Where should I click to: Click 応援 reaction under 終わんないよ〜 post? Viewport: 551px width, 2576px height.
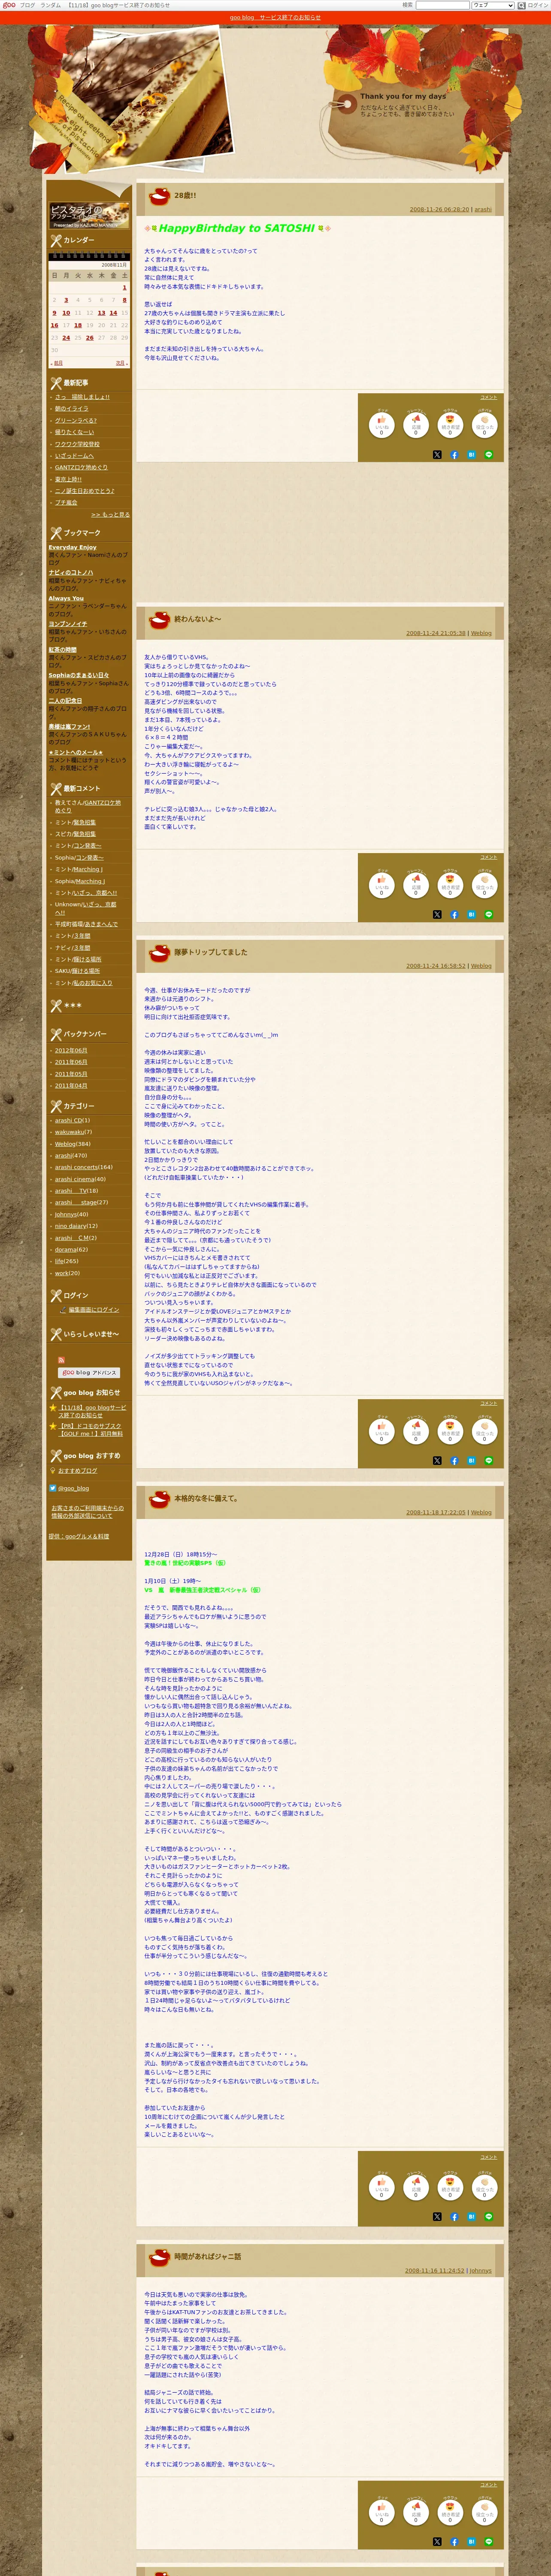416,885
